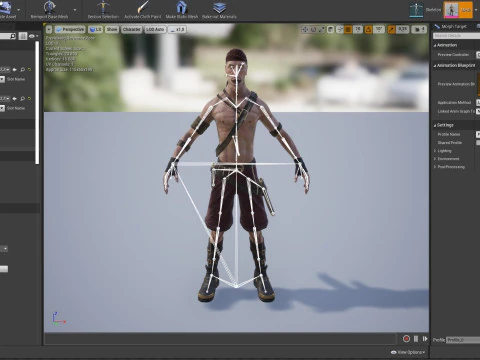Click the preview timeline scrub bar

click(220, 339)
